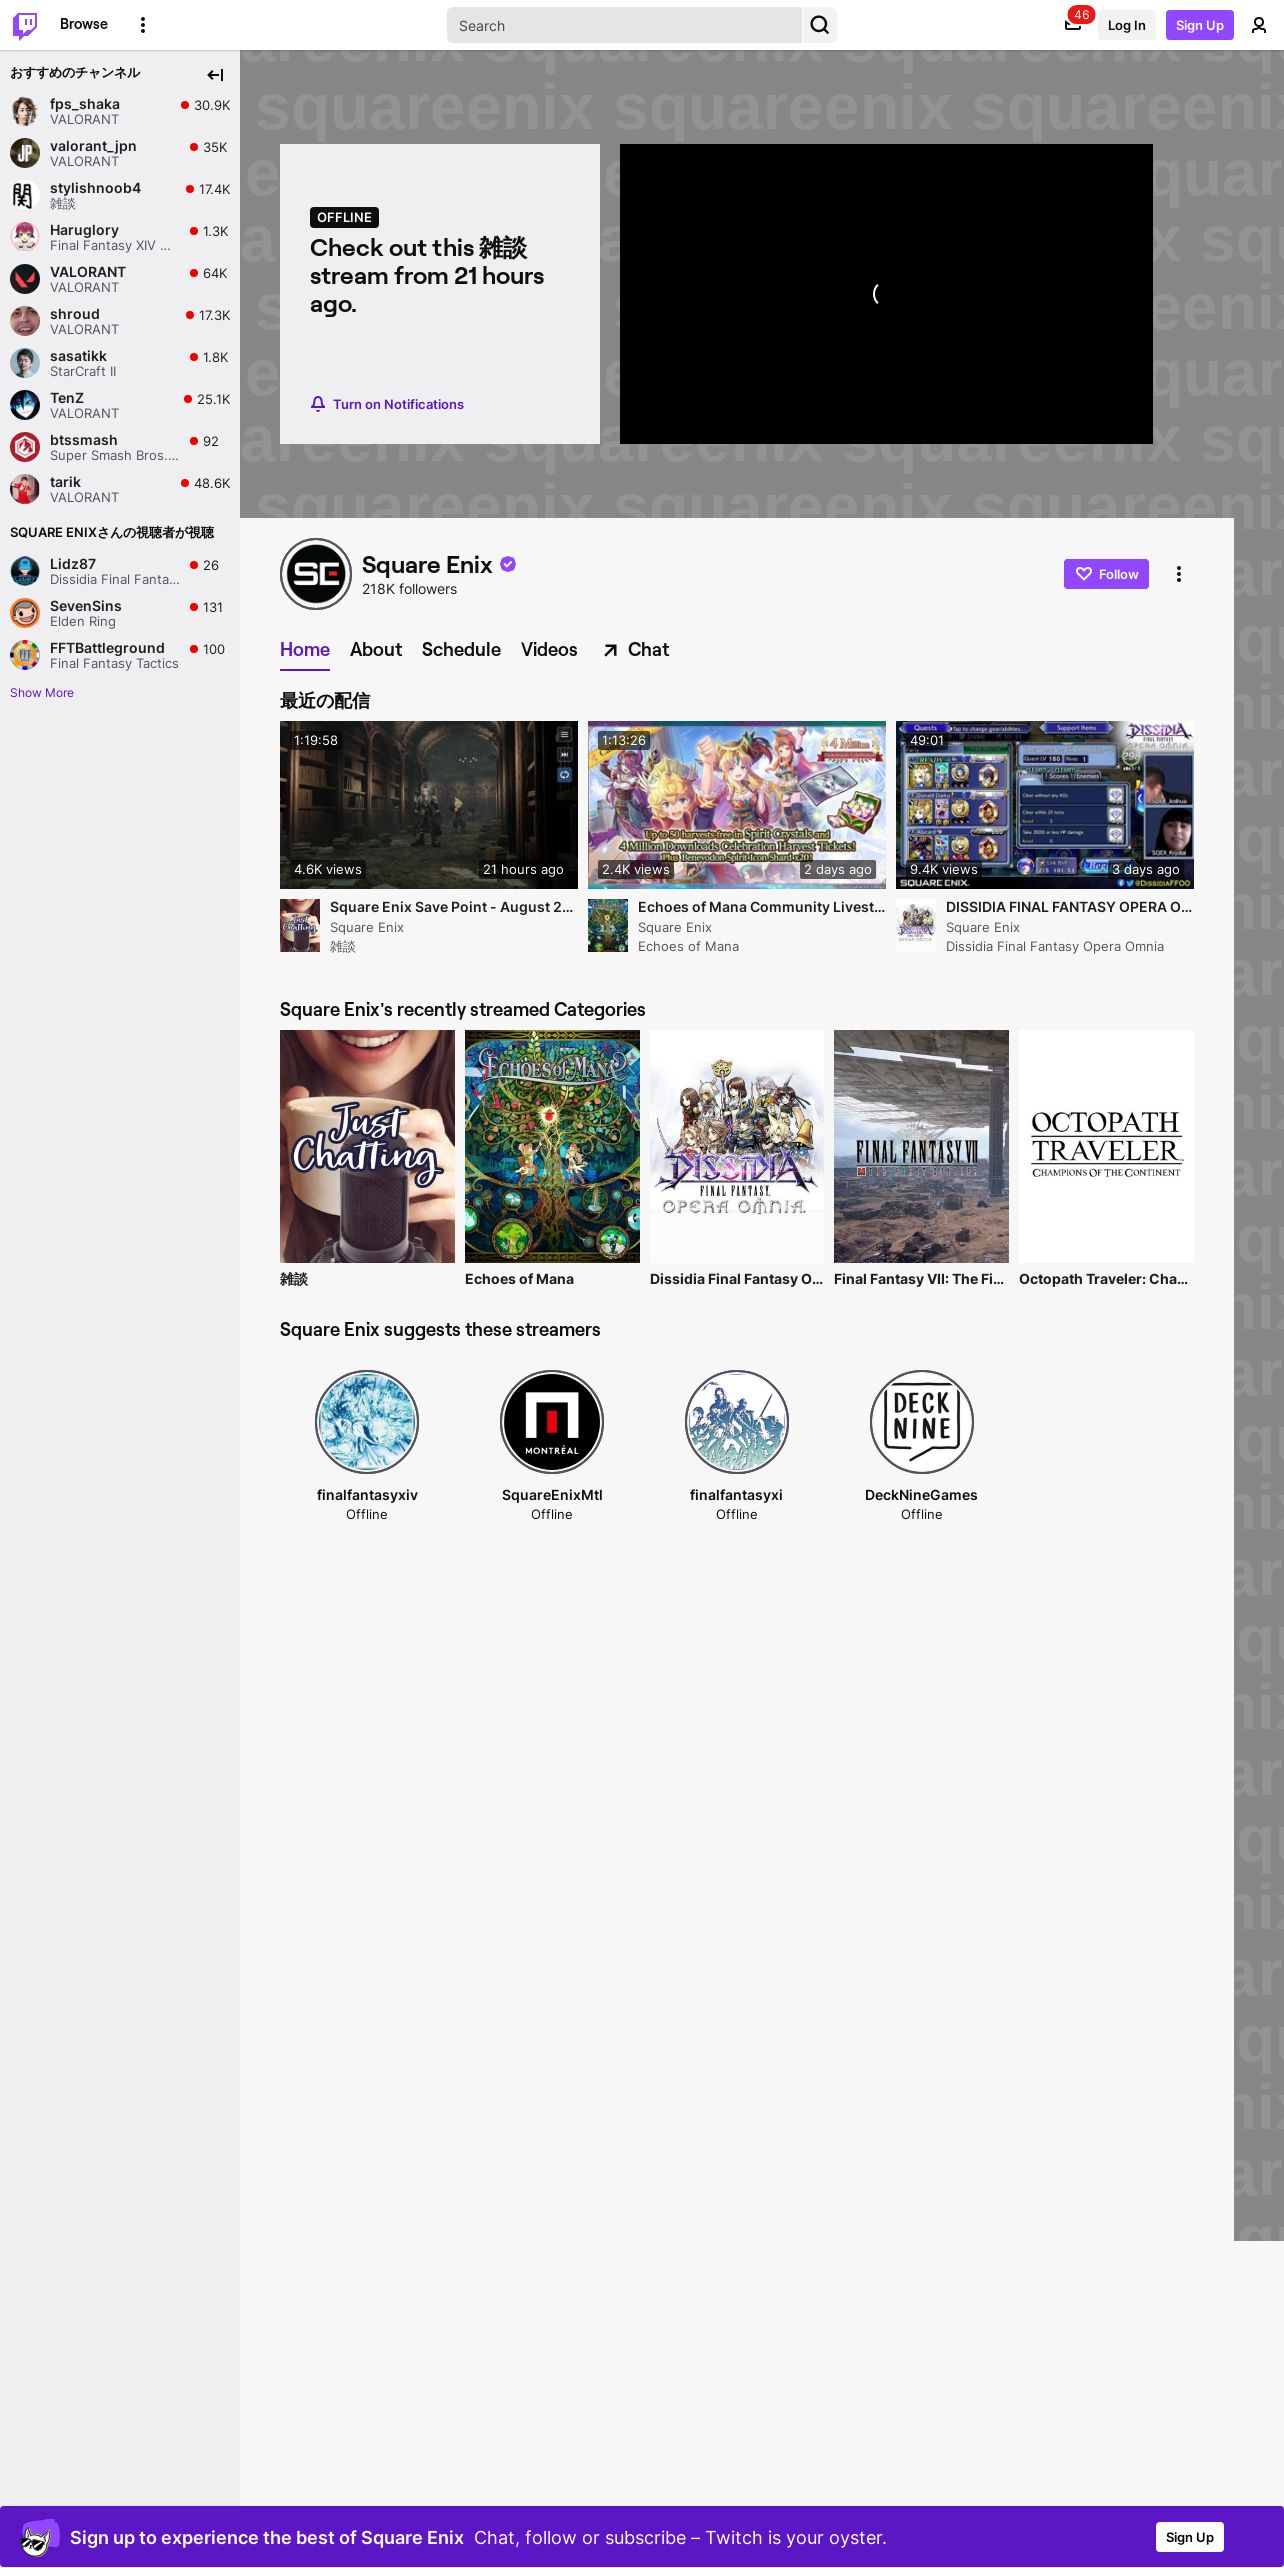Click sasatikk channel avatar

click(25, 363)
